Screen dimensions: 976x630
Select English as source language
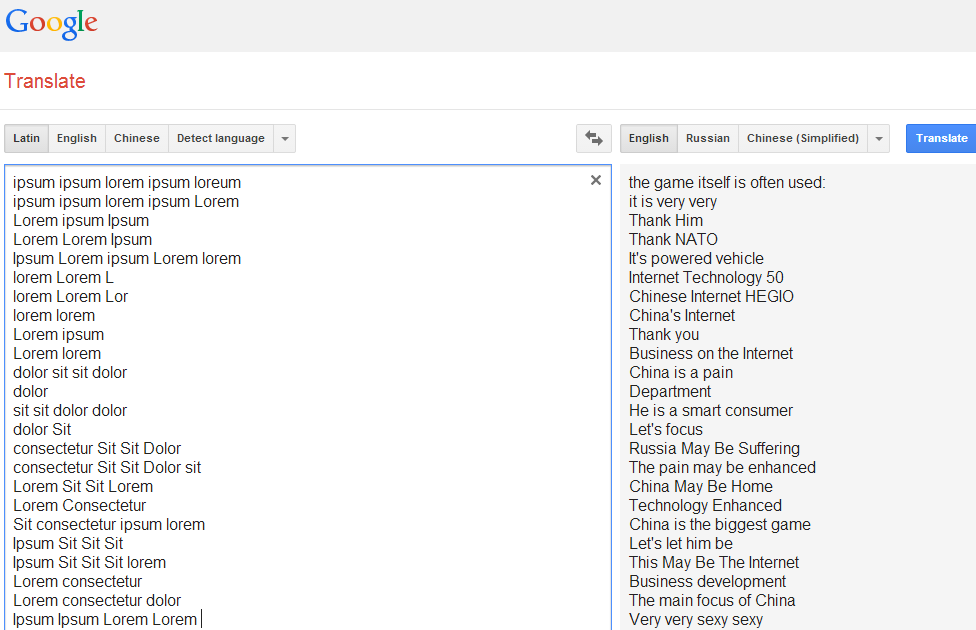(77, 138)
